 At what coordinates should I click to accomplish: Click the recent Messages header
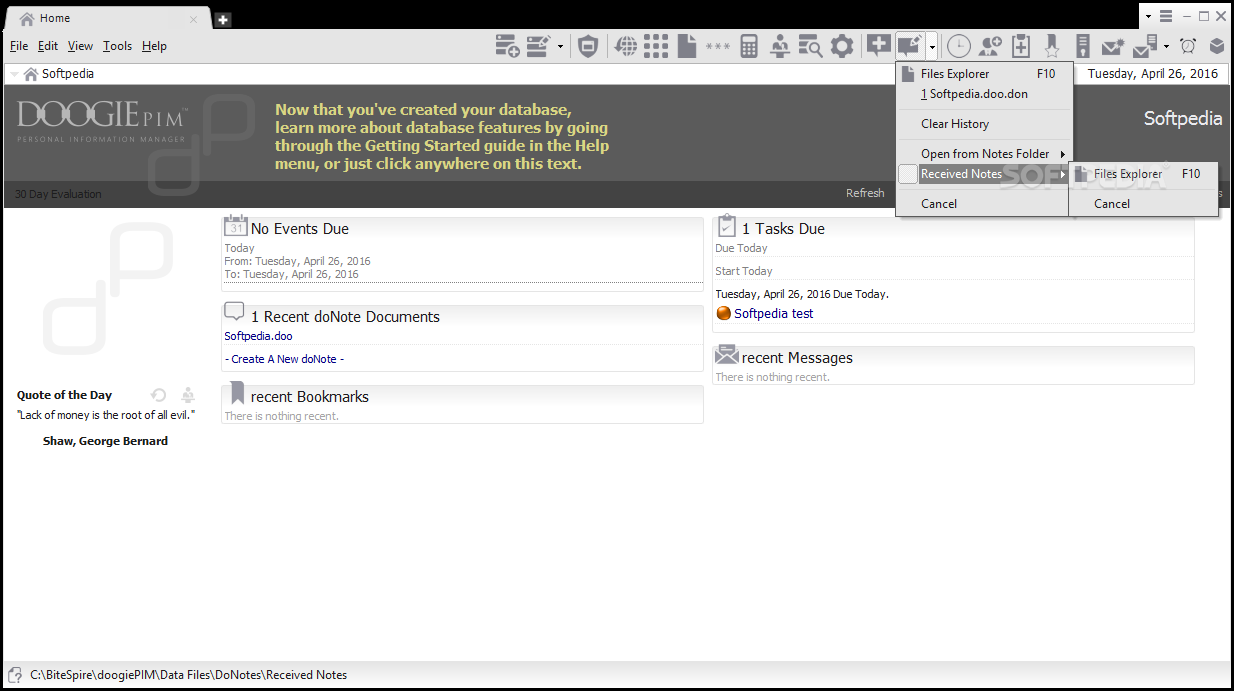click(x=797, y=358)
